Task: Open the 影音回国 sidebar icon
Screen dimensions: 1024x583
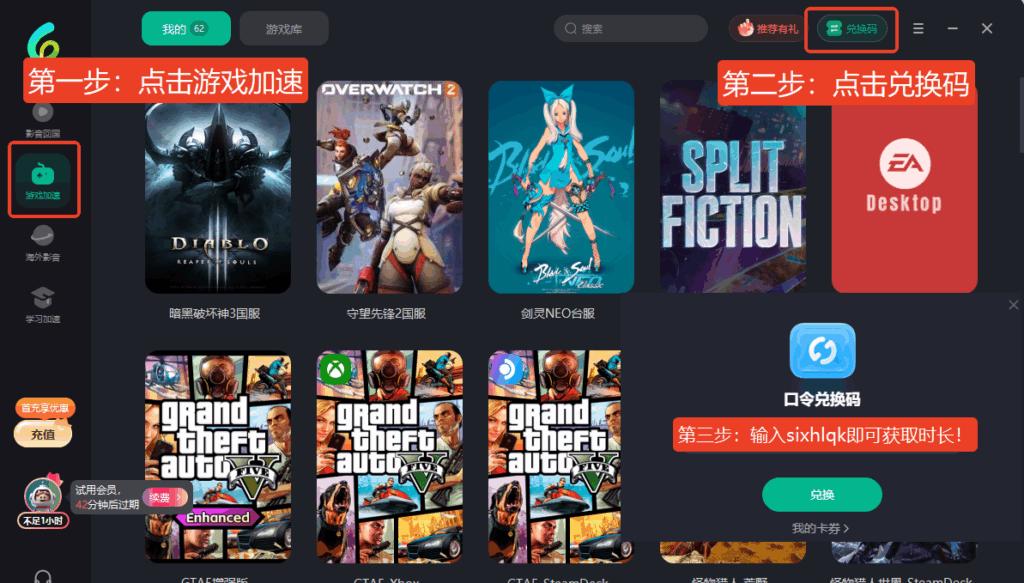Action: (42, 112)
